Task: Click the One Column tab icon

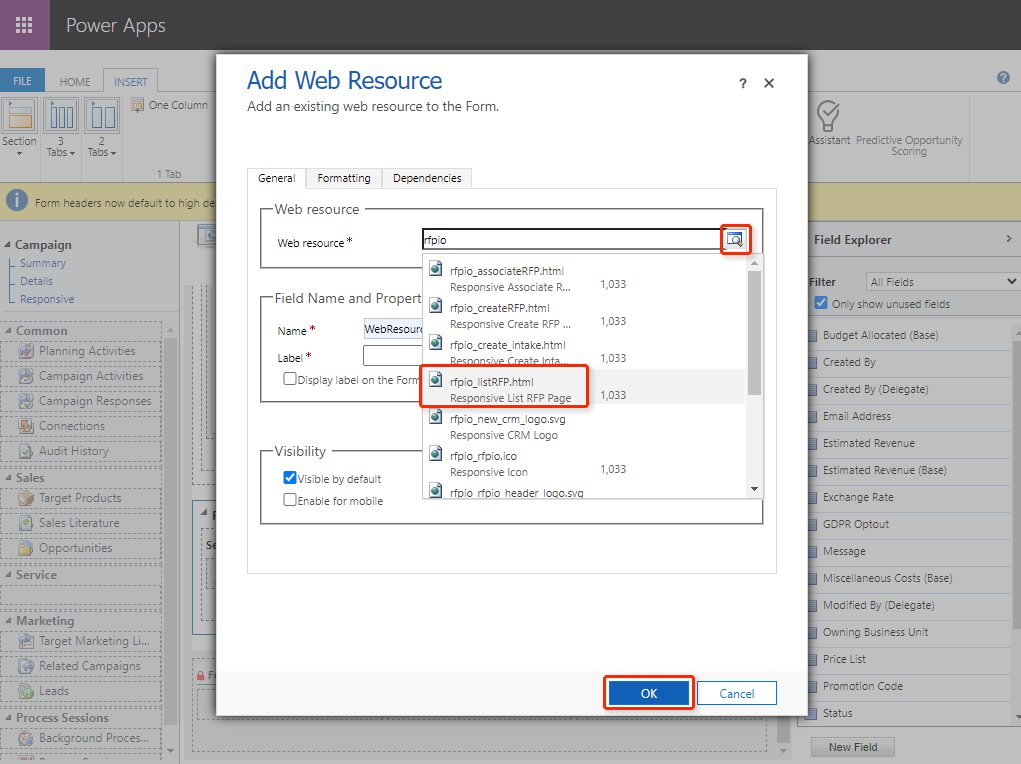Action: (x=137, y=105)
